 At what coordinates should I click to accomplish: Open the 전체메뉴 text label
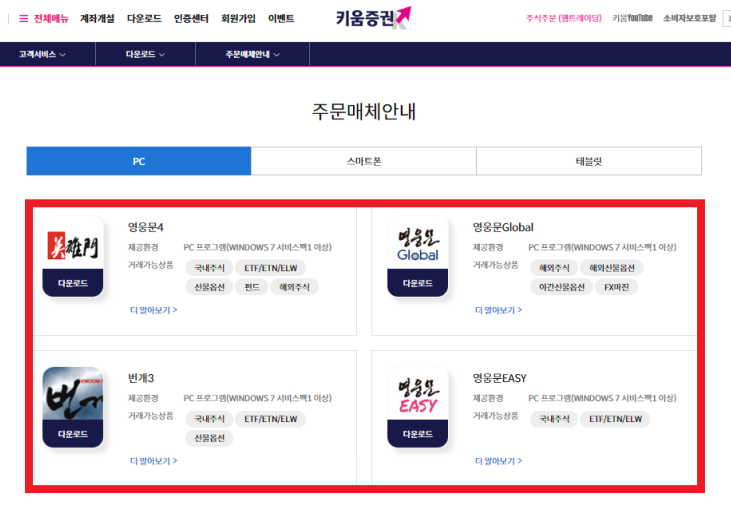(x=51, y=19)
